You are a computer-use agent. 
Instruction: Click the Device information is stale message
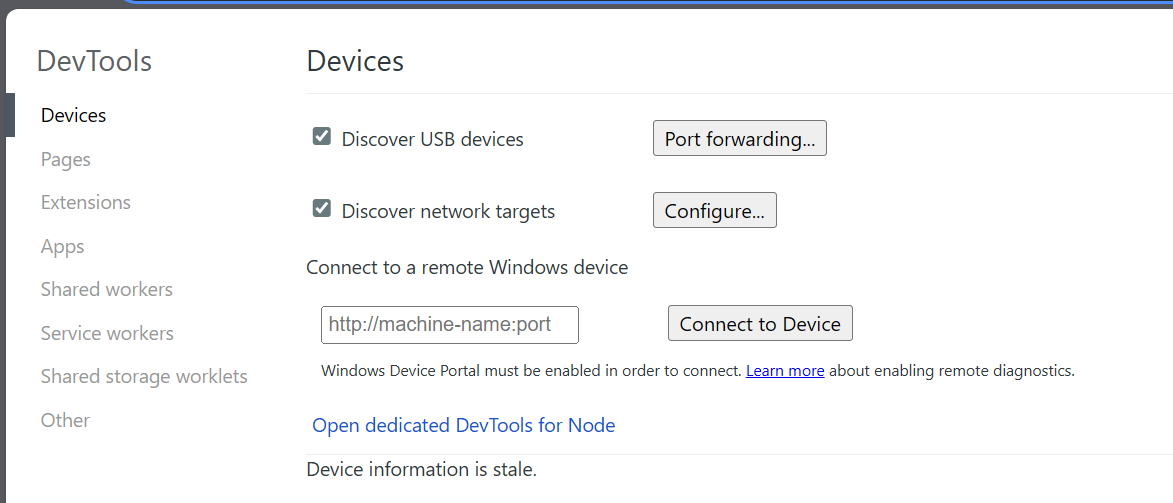point(422,470)
